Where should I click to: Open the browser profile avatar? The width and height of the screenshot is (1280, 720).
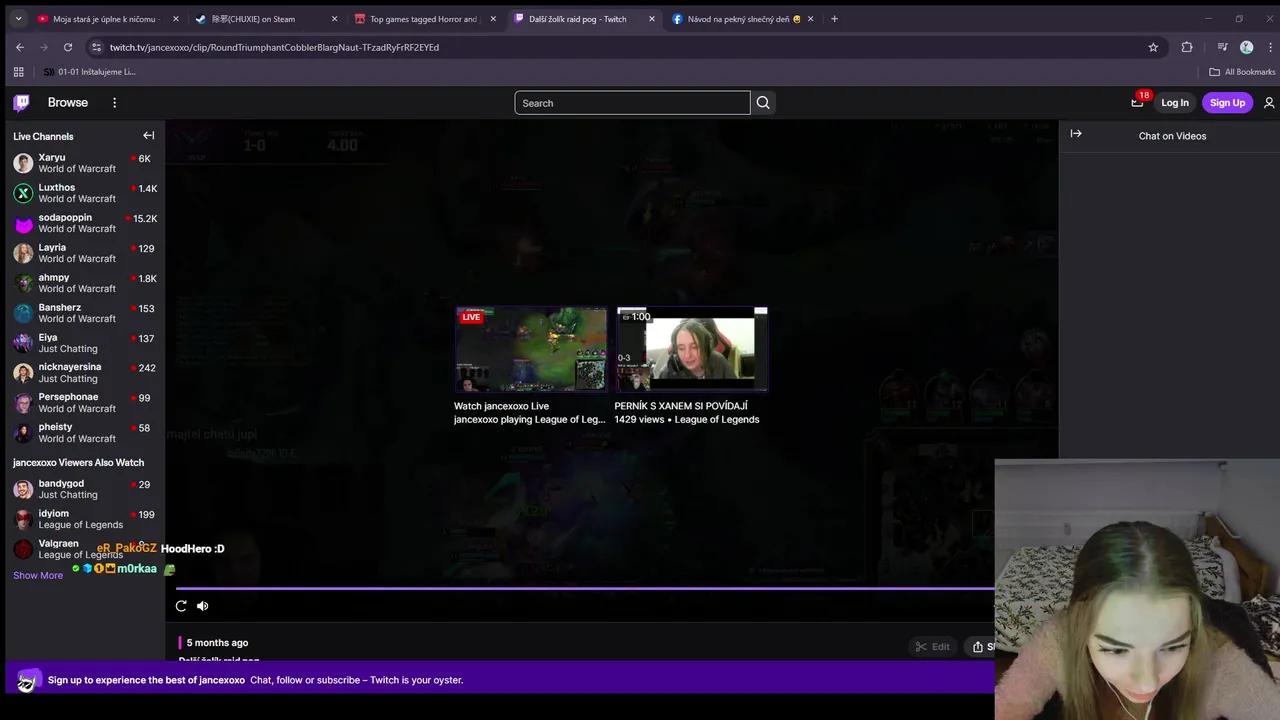[1246, 47]
